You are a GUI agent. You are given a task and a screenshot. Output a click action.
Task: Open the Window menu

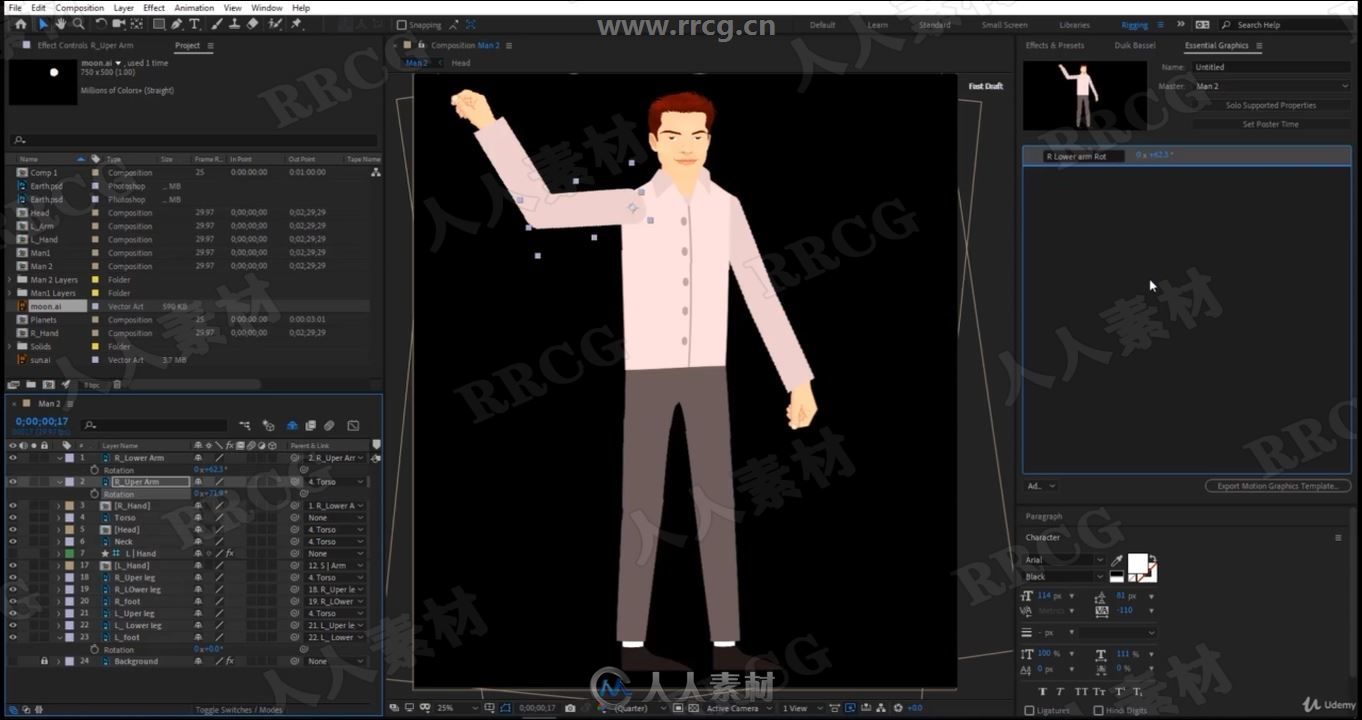coord(266,8)
